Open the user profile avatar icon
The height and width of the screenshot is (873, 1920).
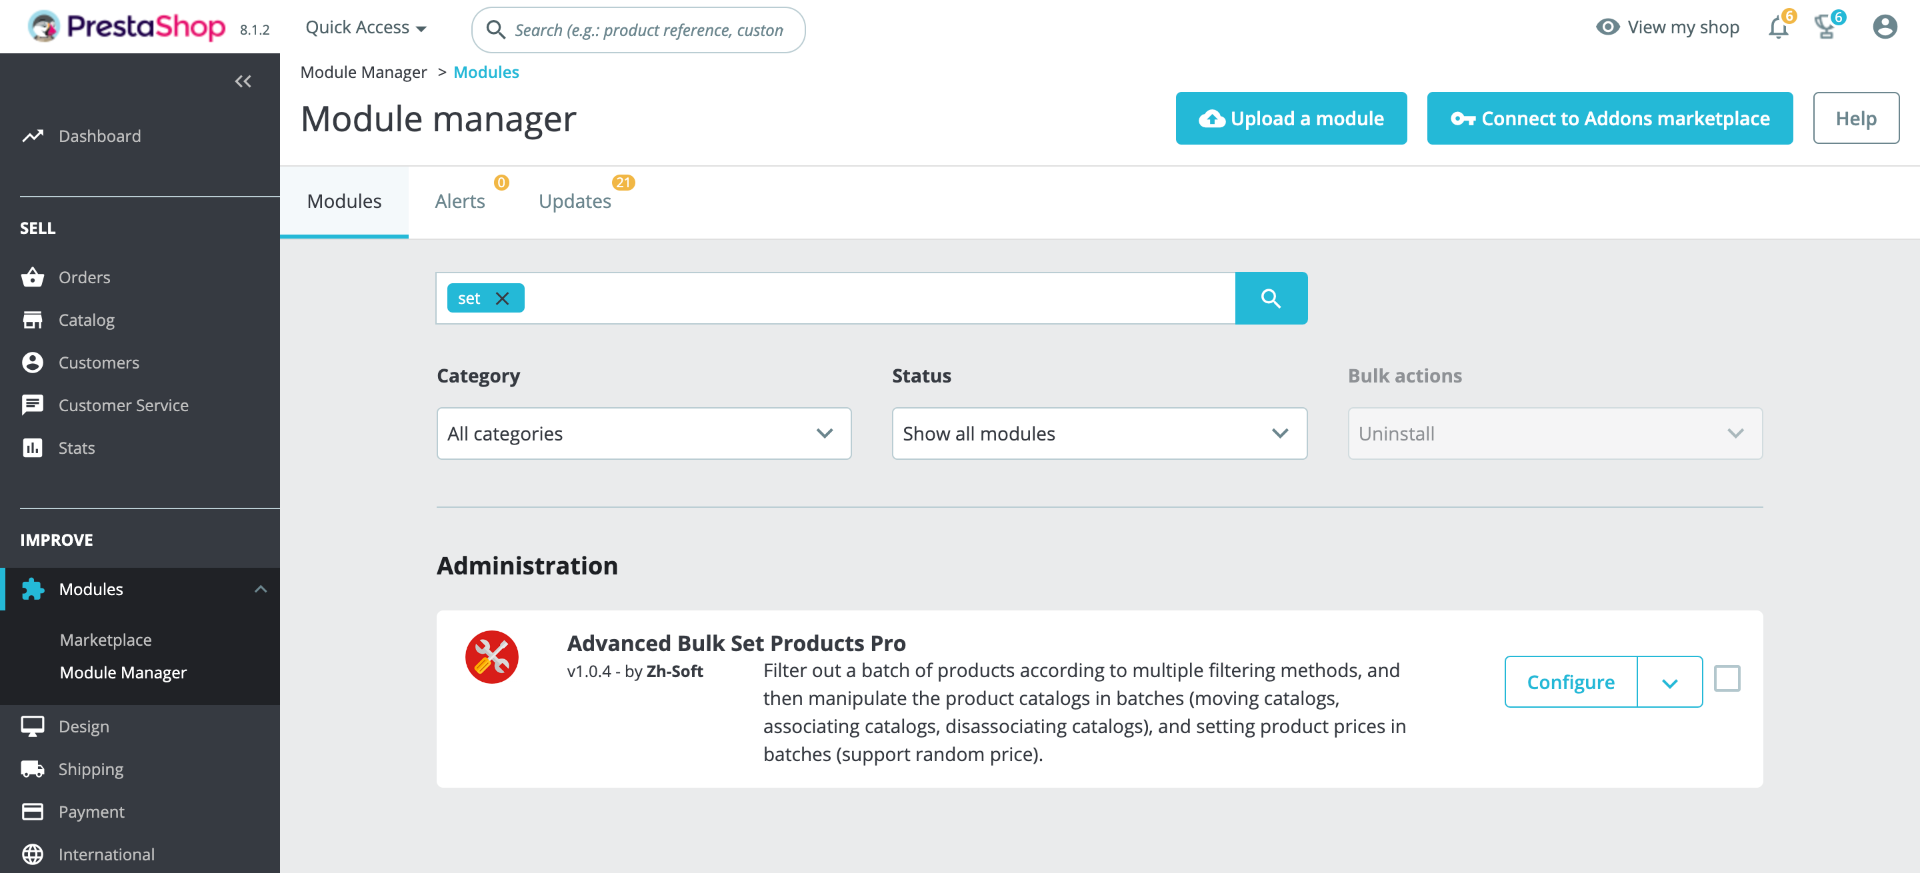click(x=1885, y=27)
